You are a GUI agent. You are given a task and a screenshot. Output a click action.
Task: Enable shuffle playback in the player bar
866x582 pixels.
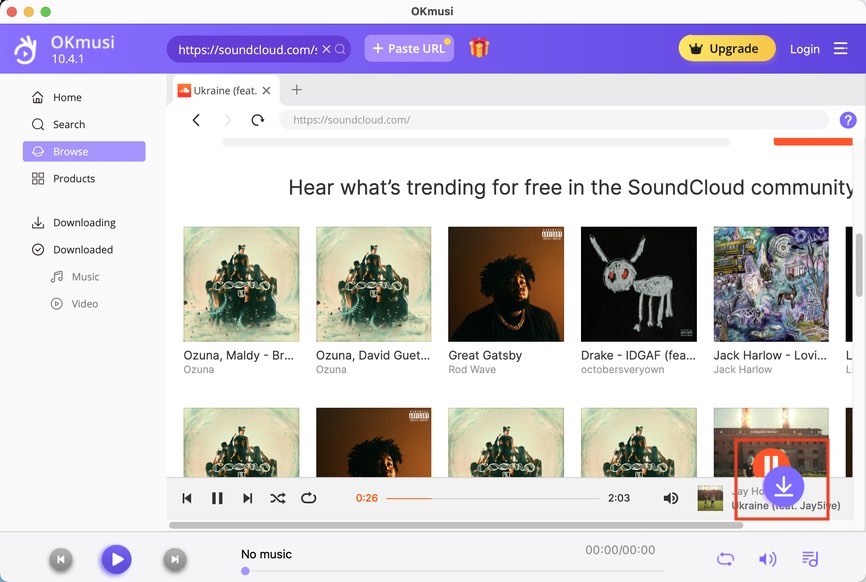(x=278, y=498)
